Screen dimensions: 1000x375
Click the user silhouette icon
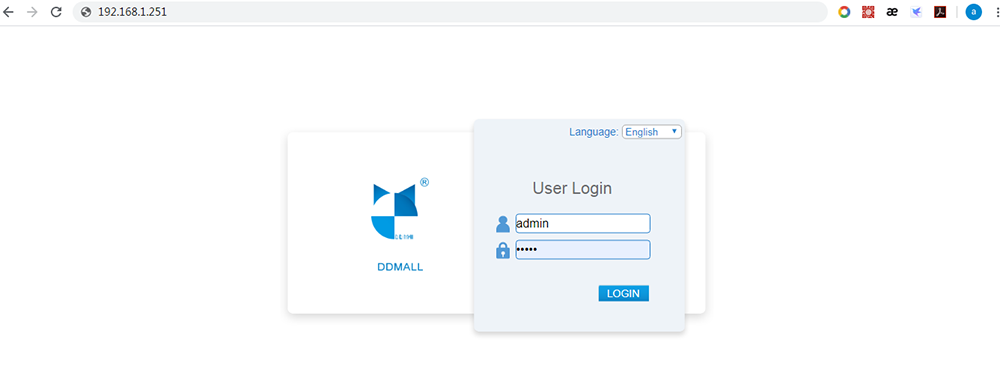click(503, 224)
